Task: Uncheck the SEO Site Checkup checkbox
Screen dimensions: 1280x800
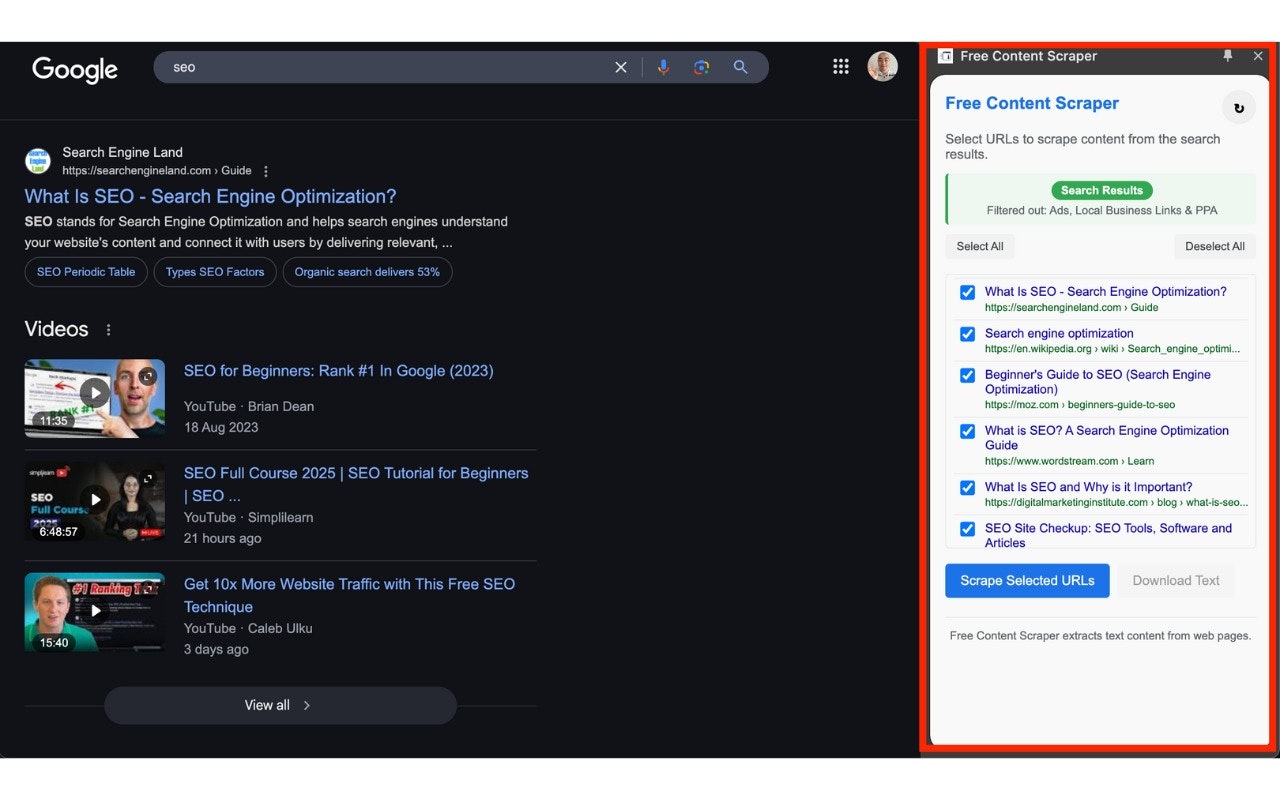Action: pyautogui.click(x=967, y=529)
